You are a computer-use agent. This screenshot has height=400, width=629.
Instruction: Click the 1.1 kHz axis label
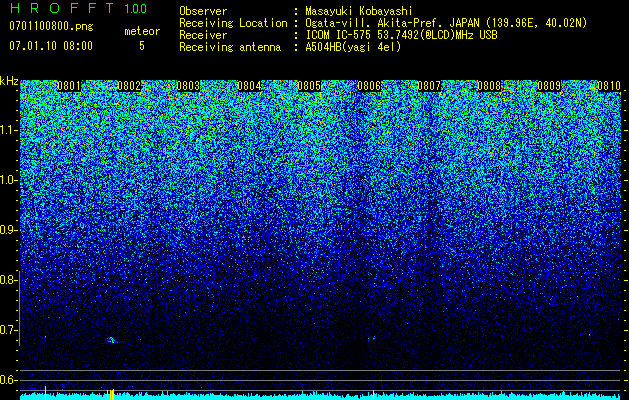coord(9,130)
